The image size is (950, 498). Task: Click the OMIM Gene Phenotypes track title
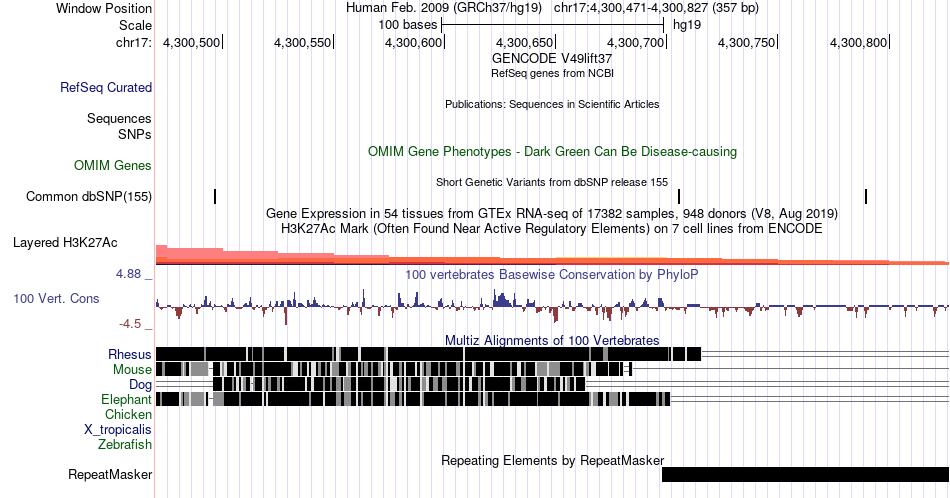coord(552,151)
